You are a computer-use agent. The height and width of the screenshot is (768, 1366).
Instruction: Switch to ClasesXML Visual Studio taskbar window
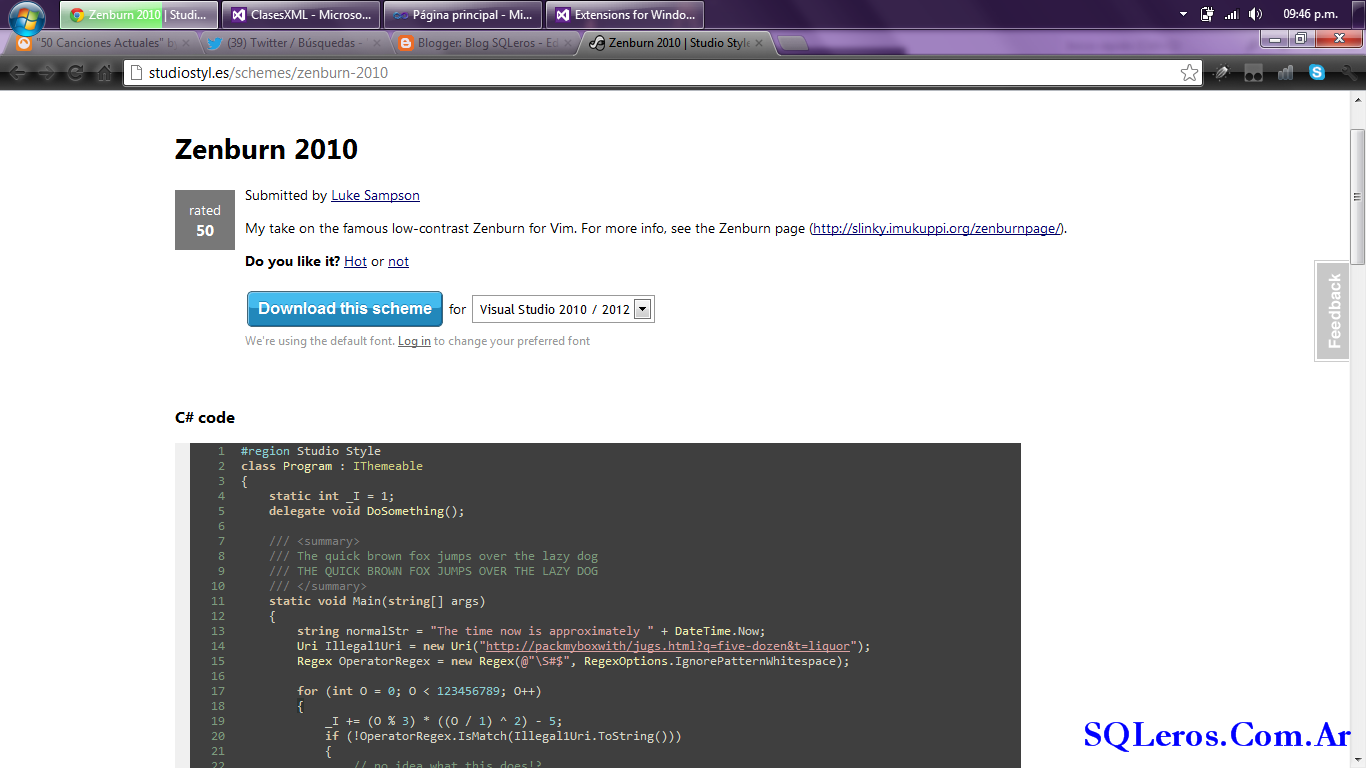click(x=300, y=15)
